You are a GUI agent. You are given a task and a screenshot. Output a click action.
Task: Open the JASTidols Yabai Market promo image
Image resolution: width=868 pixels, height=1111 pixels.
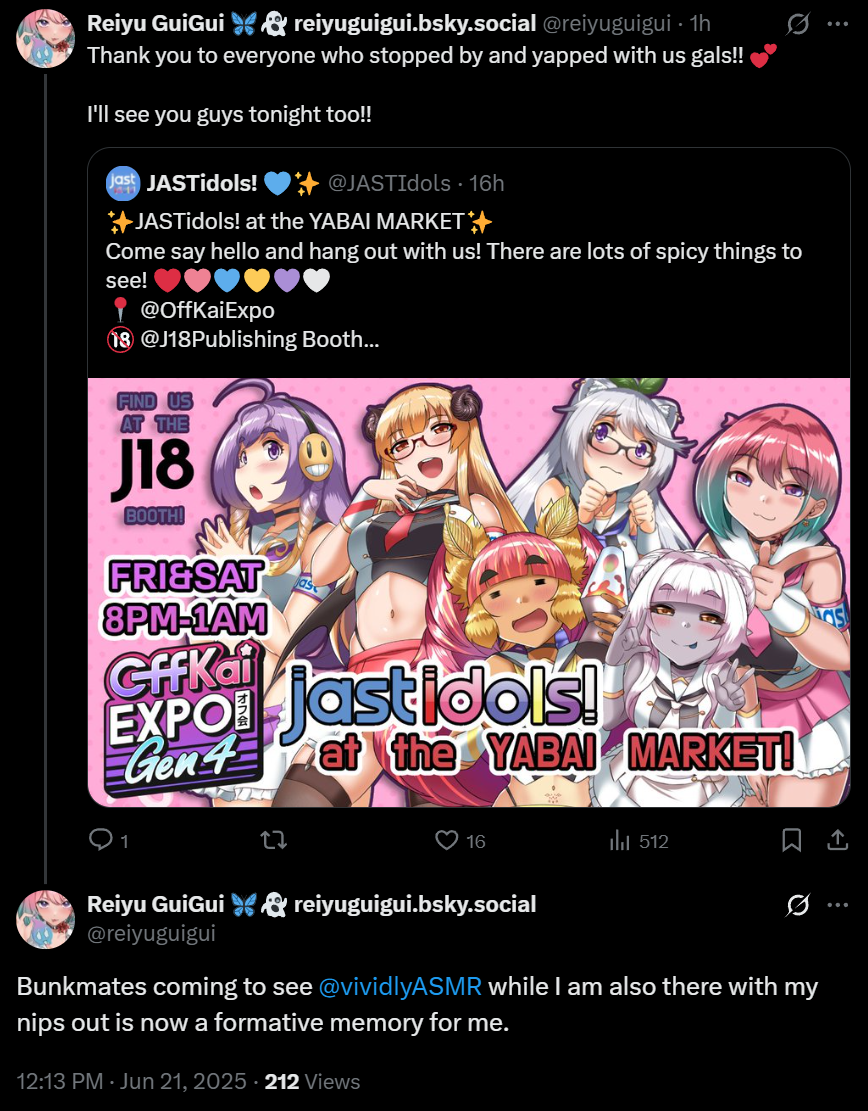pyautogui.click(x=468, y=592)
